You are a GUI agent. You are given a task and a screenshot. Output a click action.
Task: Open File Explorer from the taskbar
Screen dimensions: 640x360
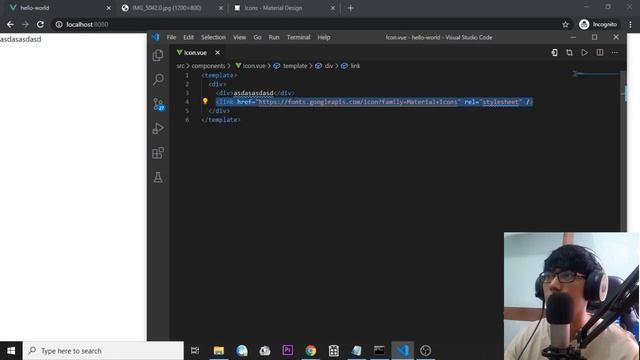219,351
